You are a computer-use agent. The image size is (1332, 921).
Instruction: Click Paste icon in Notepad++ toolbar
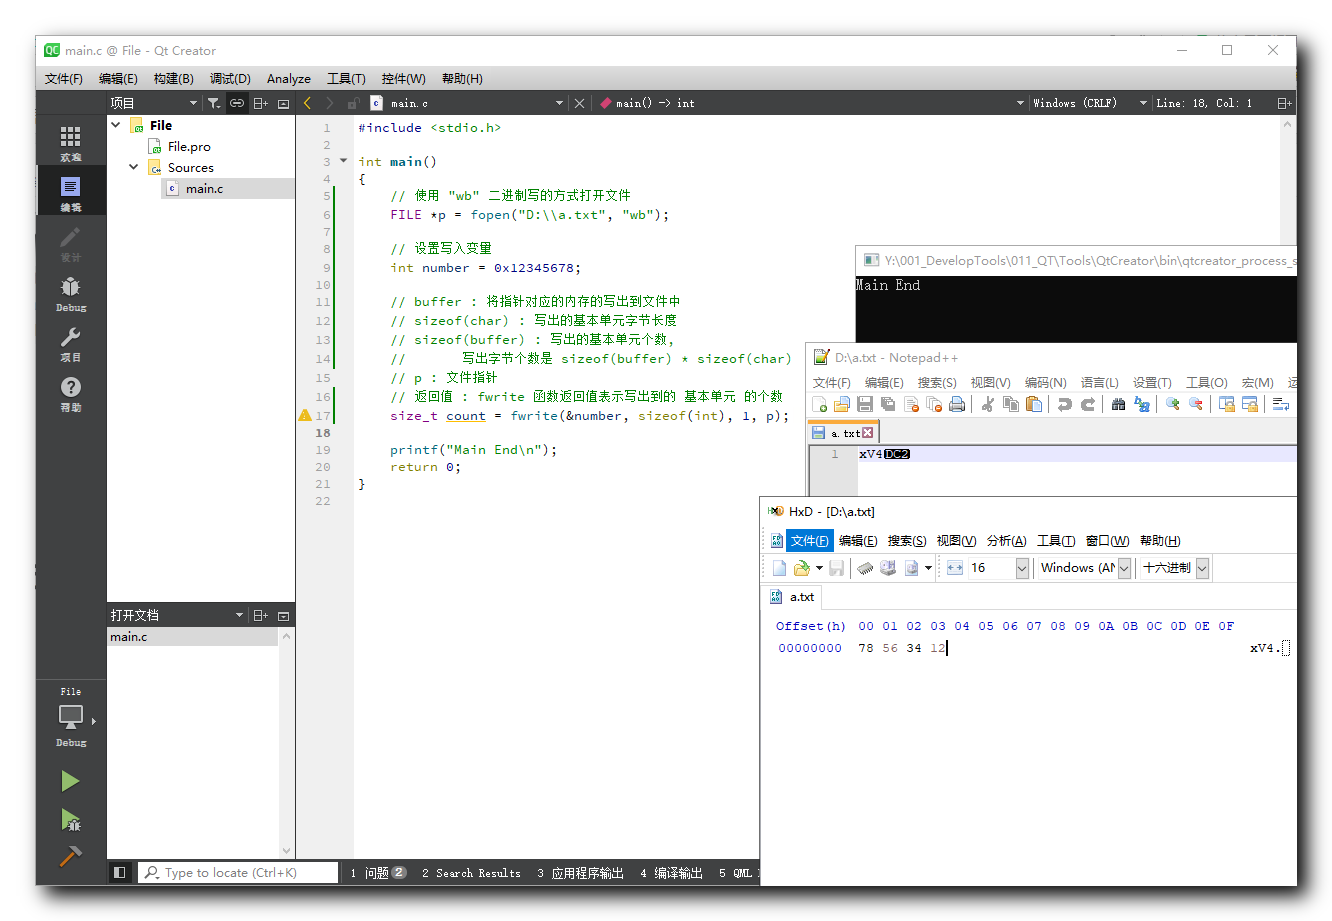click(x=1034, y=404)
